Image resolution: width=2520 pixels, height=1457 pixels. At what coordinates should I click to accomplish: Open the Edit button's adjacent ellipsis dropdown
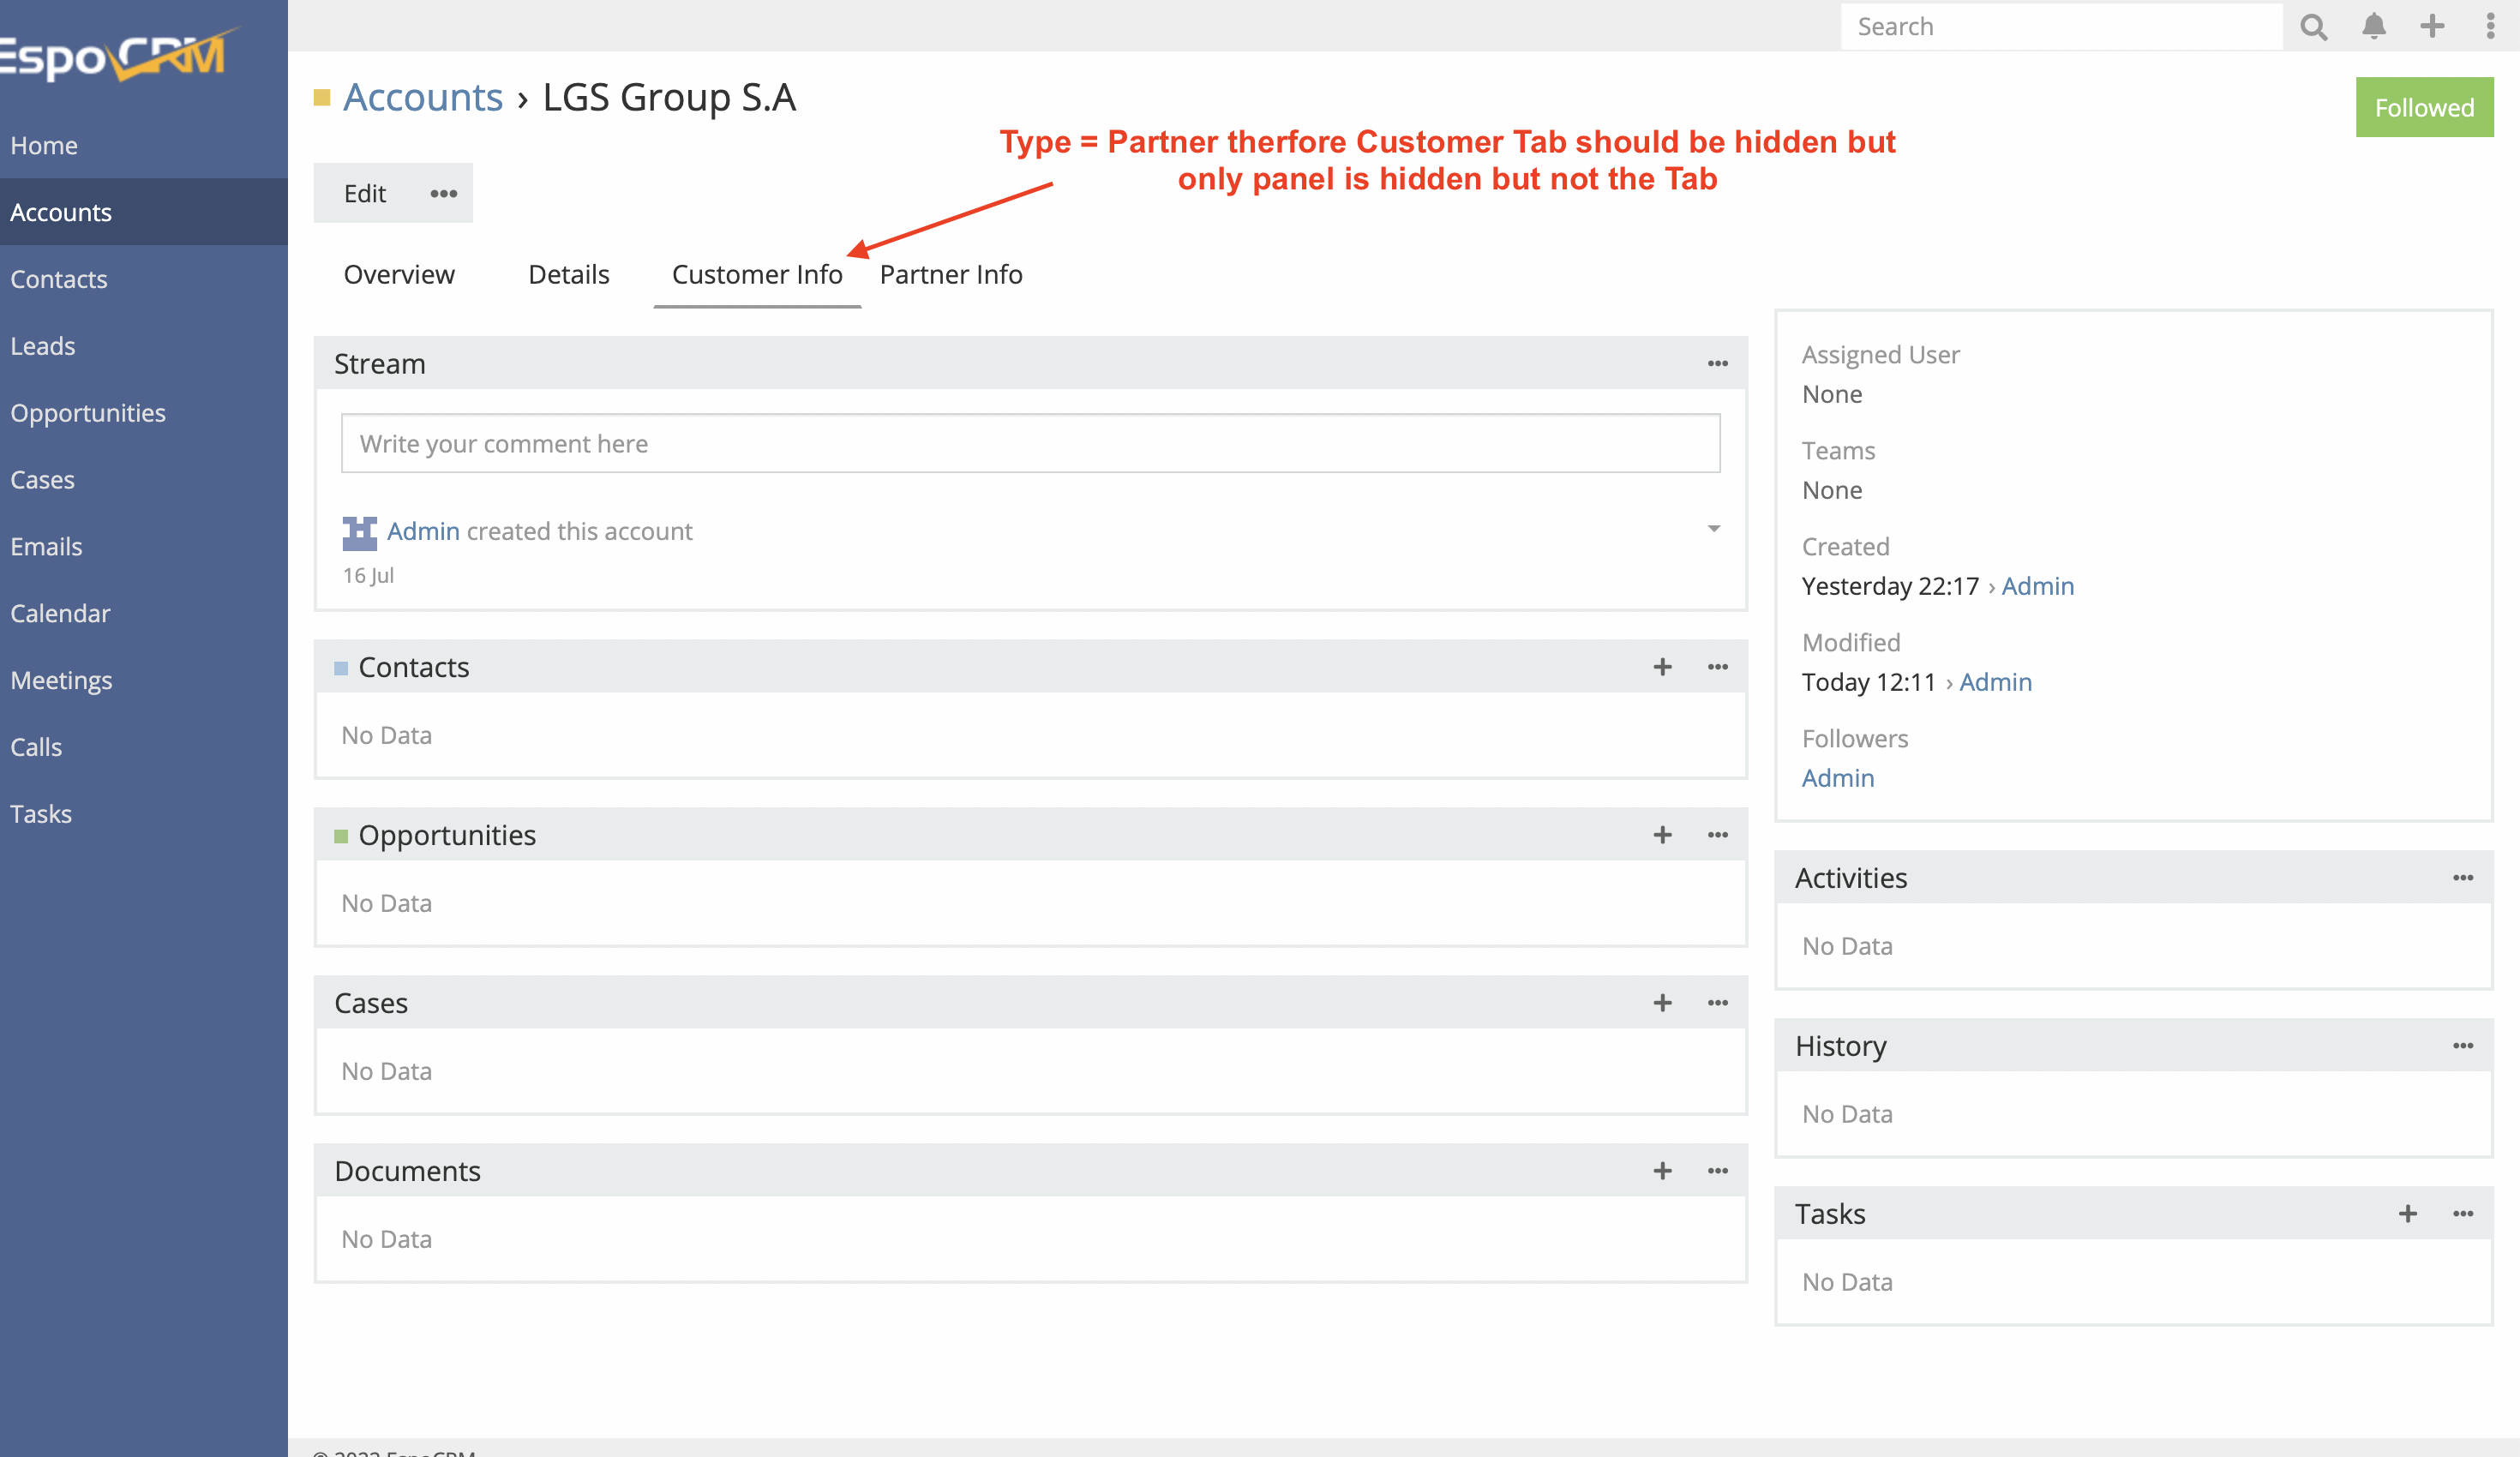(442, 193)
